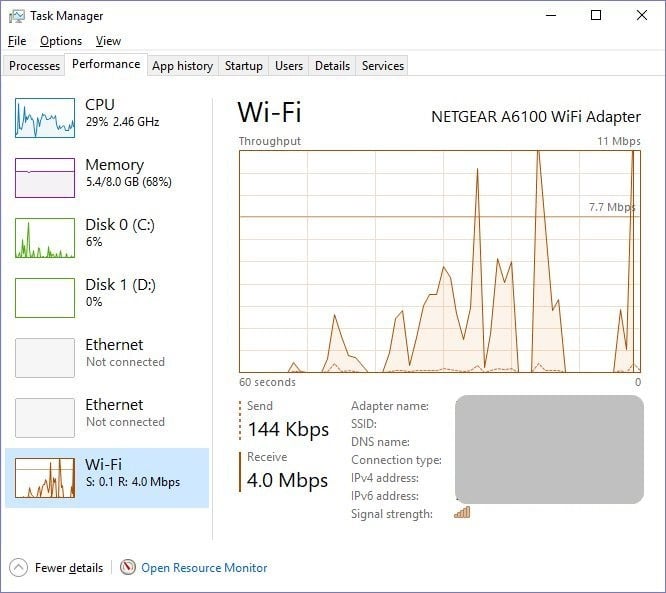Switch to the App history tab

click(x=182, y=66)
